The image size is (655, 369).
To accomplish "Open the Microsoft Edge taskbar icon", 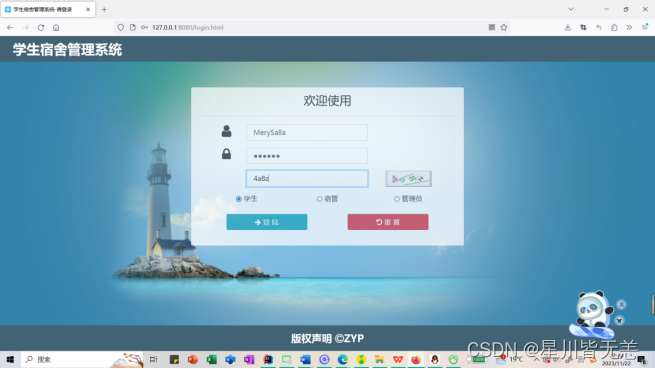I will (x=343, y=359).
